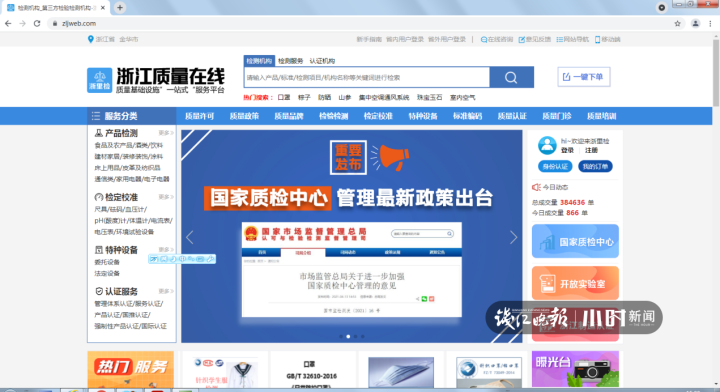The height and width of the screenshot is (392, 720).
Task: Click the 登录 link in the welcome panel
Action: [x=567, y=151]
